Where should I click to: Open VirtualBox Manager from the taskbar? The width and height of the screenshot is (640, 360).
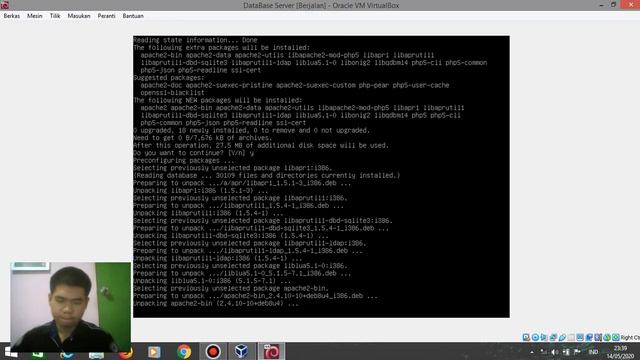point(241,351)
